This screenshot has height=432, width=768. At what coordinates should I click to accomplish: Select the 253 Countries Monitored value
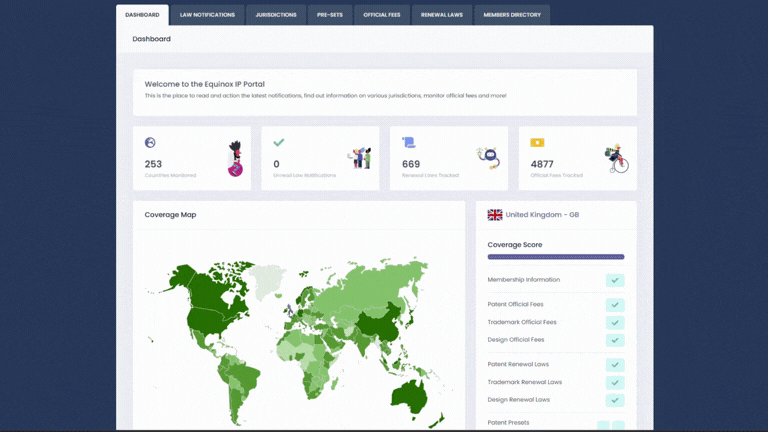click(153, 164)
